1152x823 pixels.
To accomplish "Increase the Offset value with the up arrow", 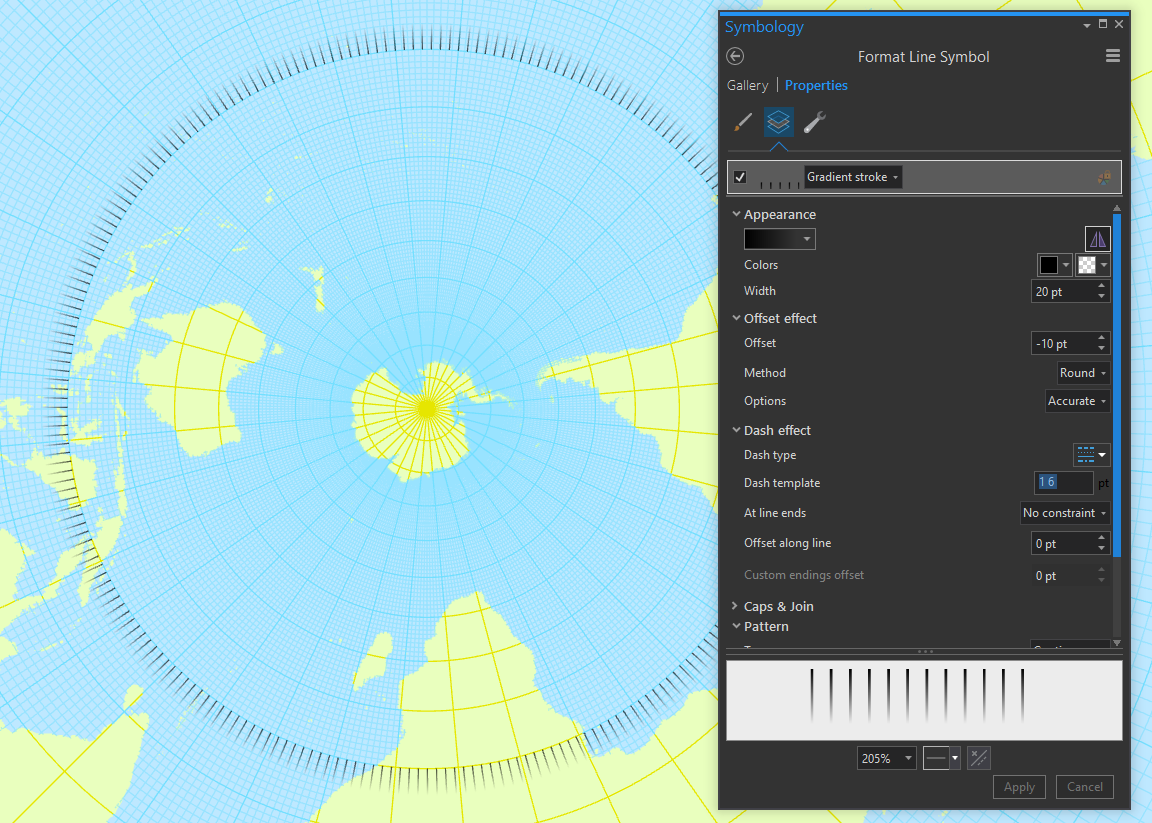I will (x=1101, y=338).
